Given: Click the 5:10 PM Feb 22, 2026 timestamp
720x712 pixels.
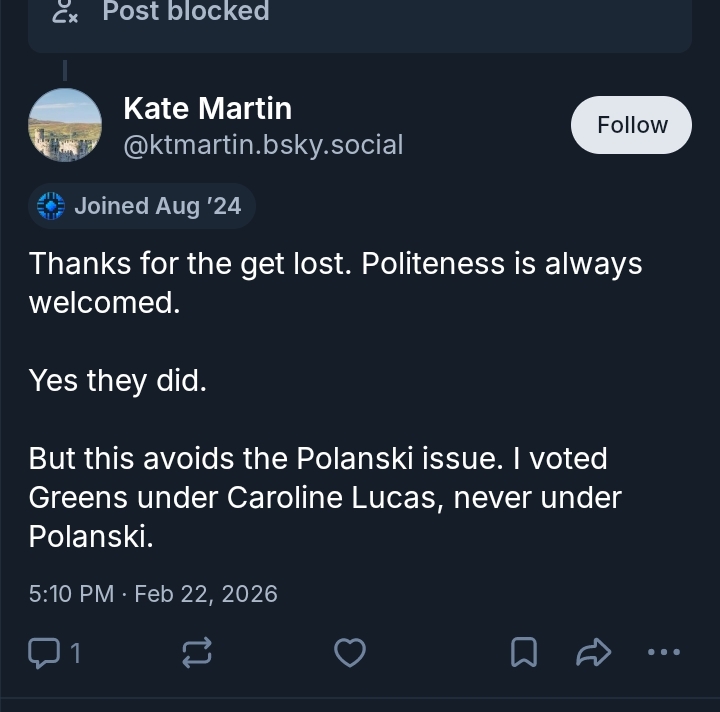Looking at the screenshot, I should coord(153,593).
